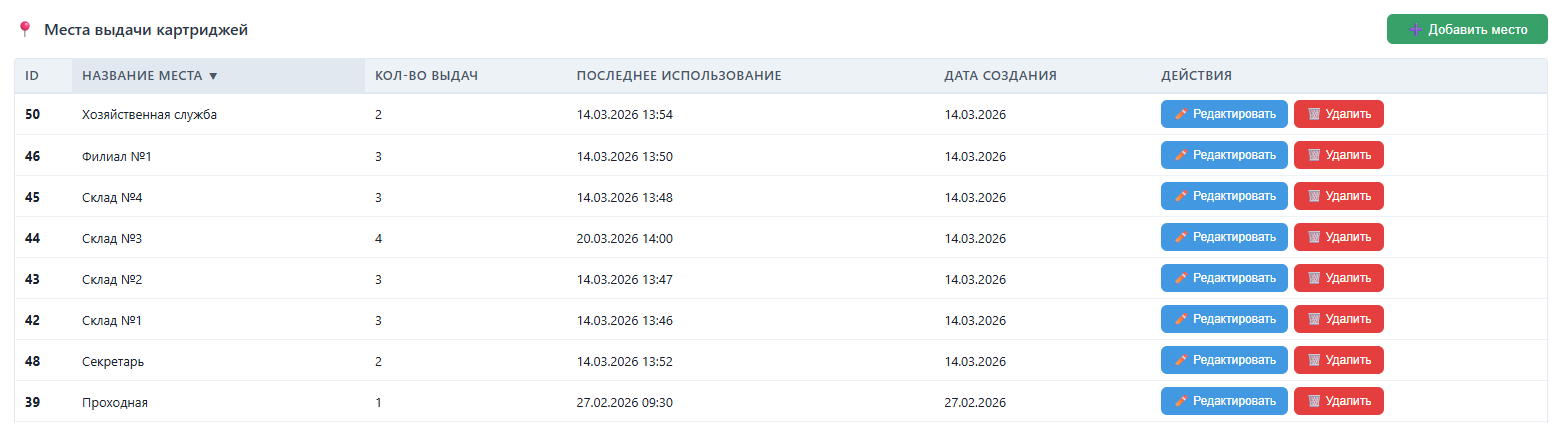The height and width of the screenshot is (423, 1563).
Task: Click the pencil icon for Хозяйственная служба
Action: [1181, 114]
